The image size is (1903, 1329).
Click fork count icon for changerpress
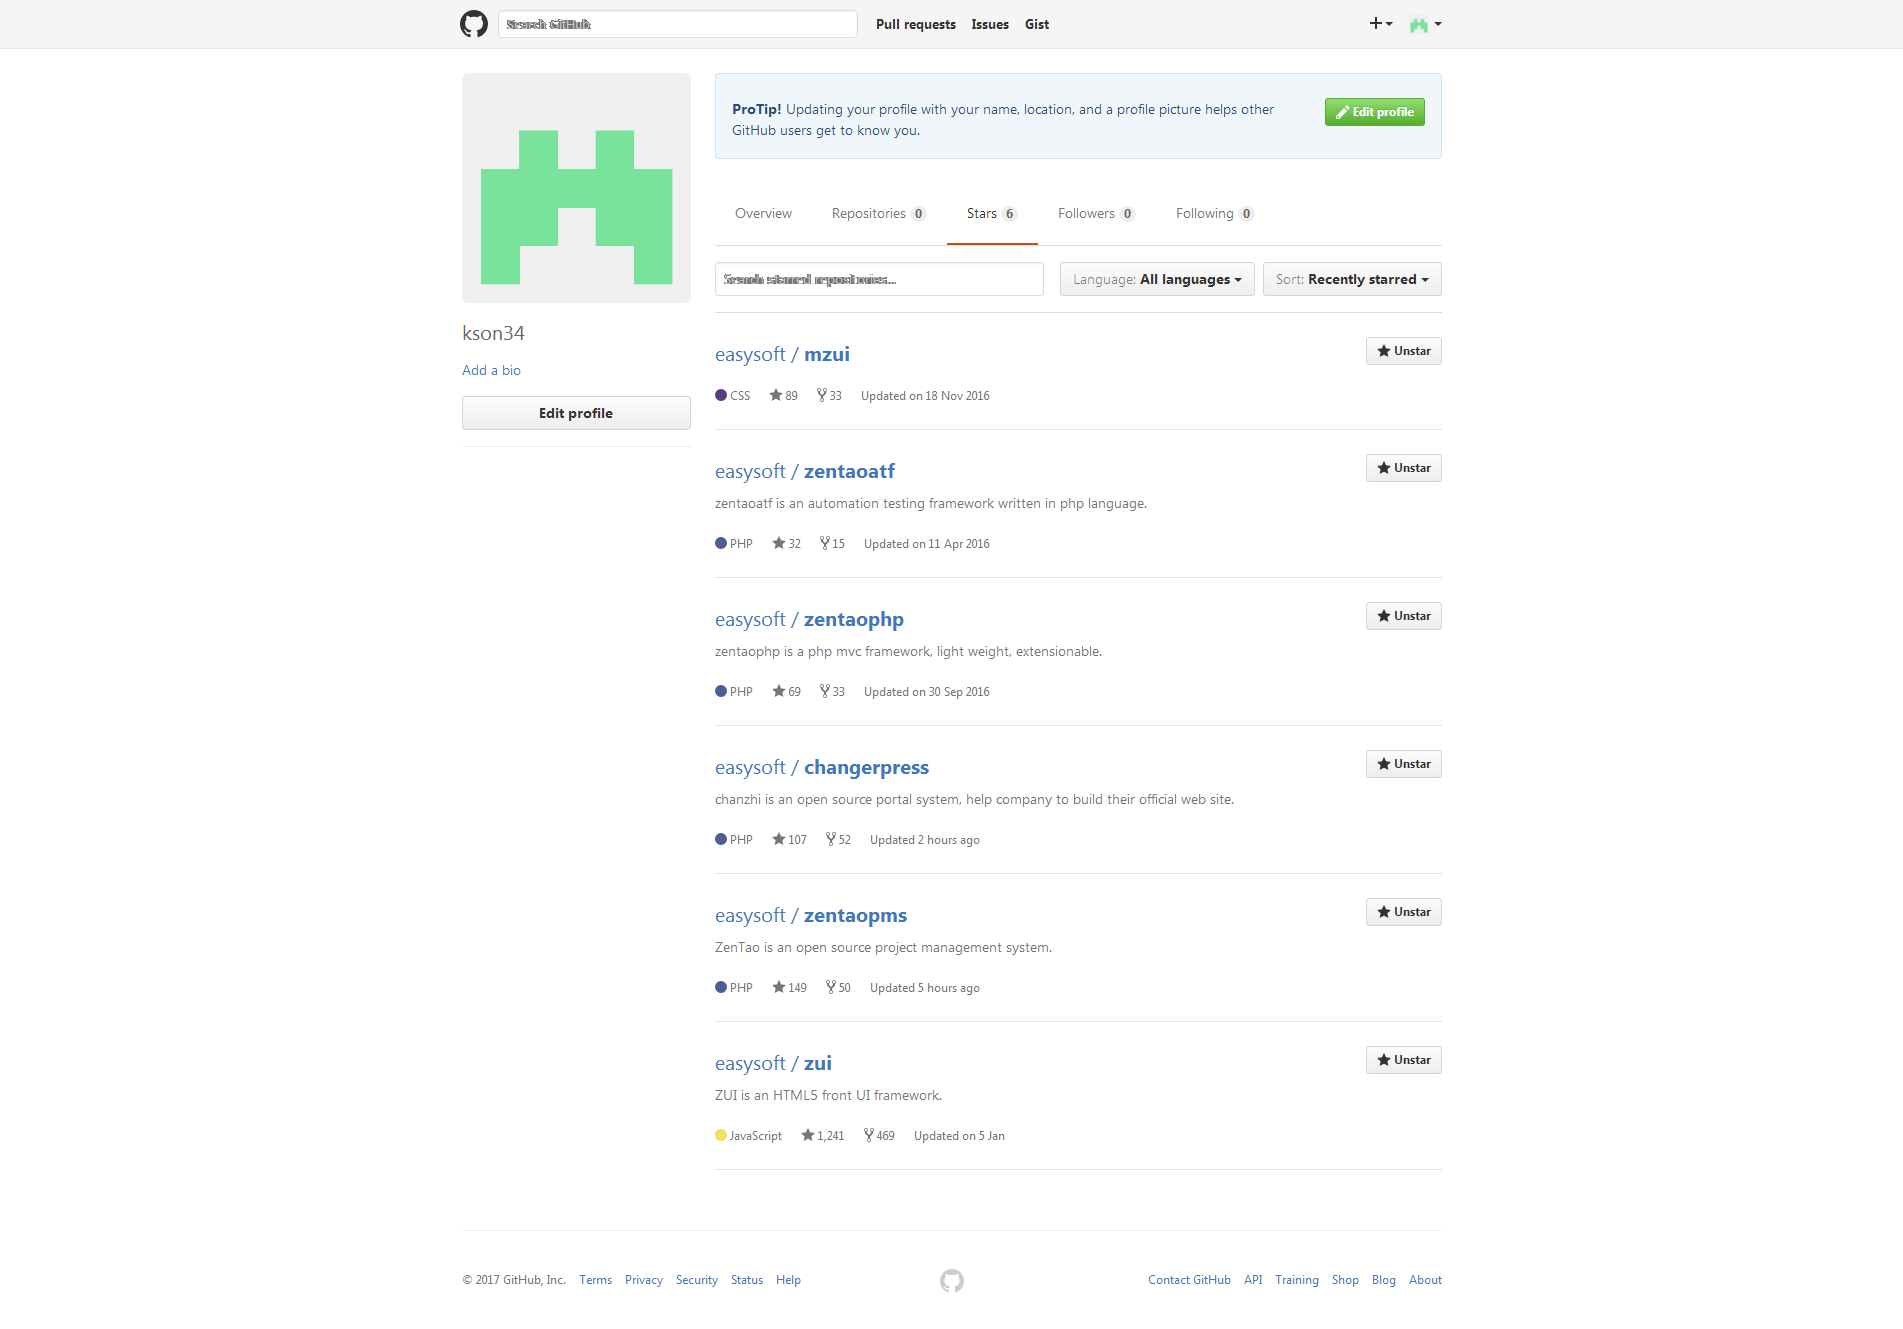[831, 839]
